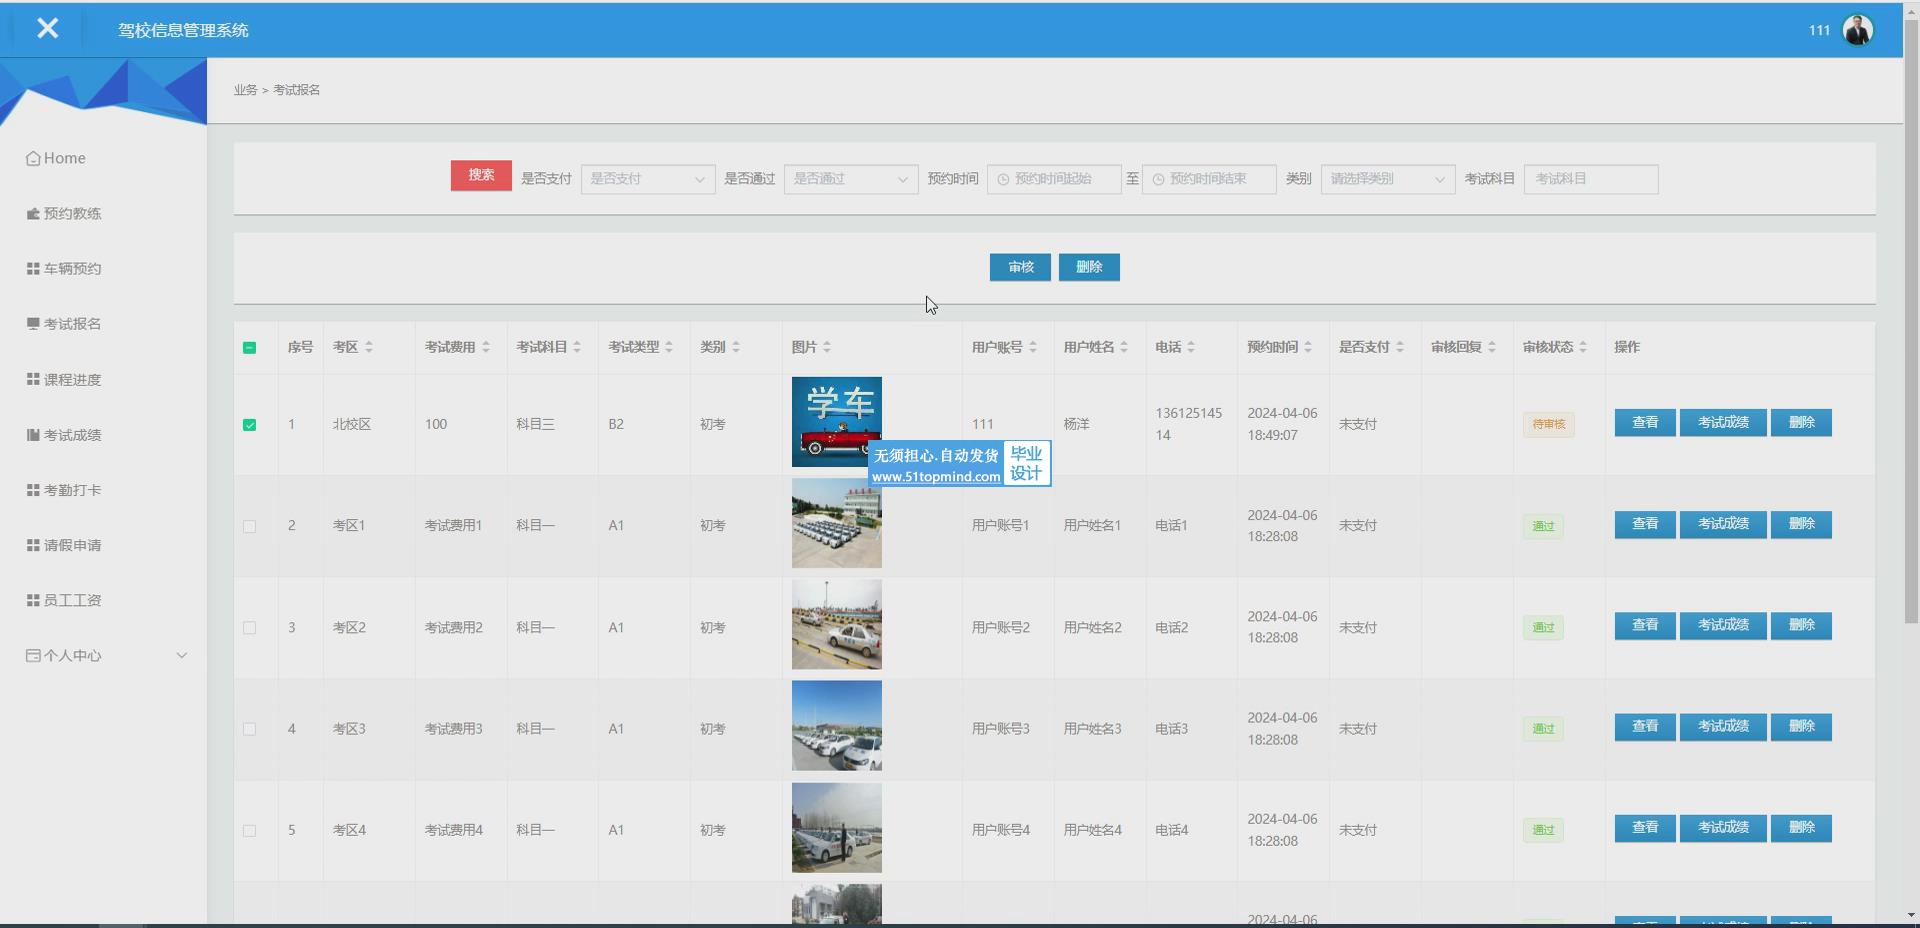1920x928 pixels.
Task: Sort by 考区 column arrows
Action: (369, 347)
